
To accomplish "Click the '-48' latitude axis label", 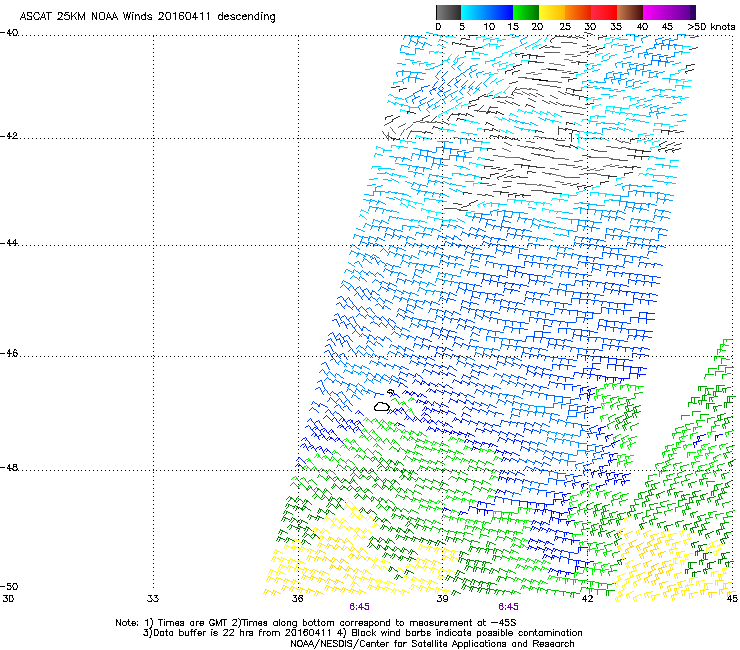I will [10, 468].
